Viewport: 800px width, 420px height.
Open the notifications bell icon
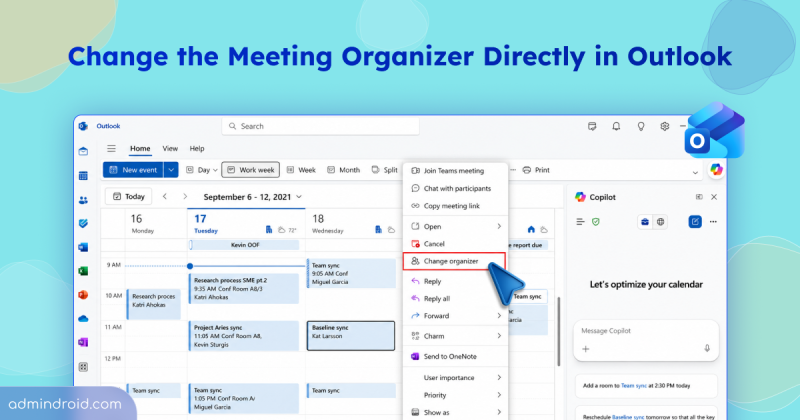tap(616, 126)
